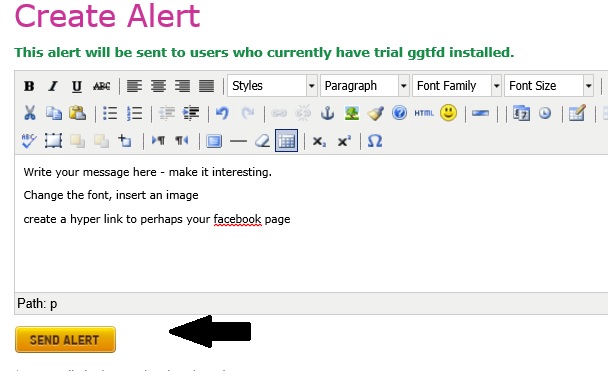The image size is (608, 371).
Task: Toggle underline formatting
Action: 77,86
